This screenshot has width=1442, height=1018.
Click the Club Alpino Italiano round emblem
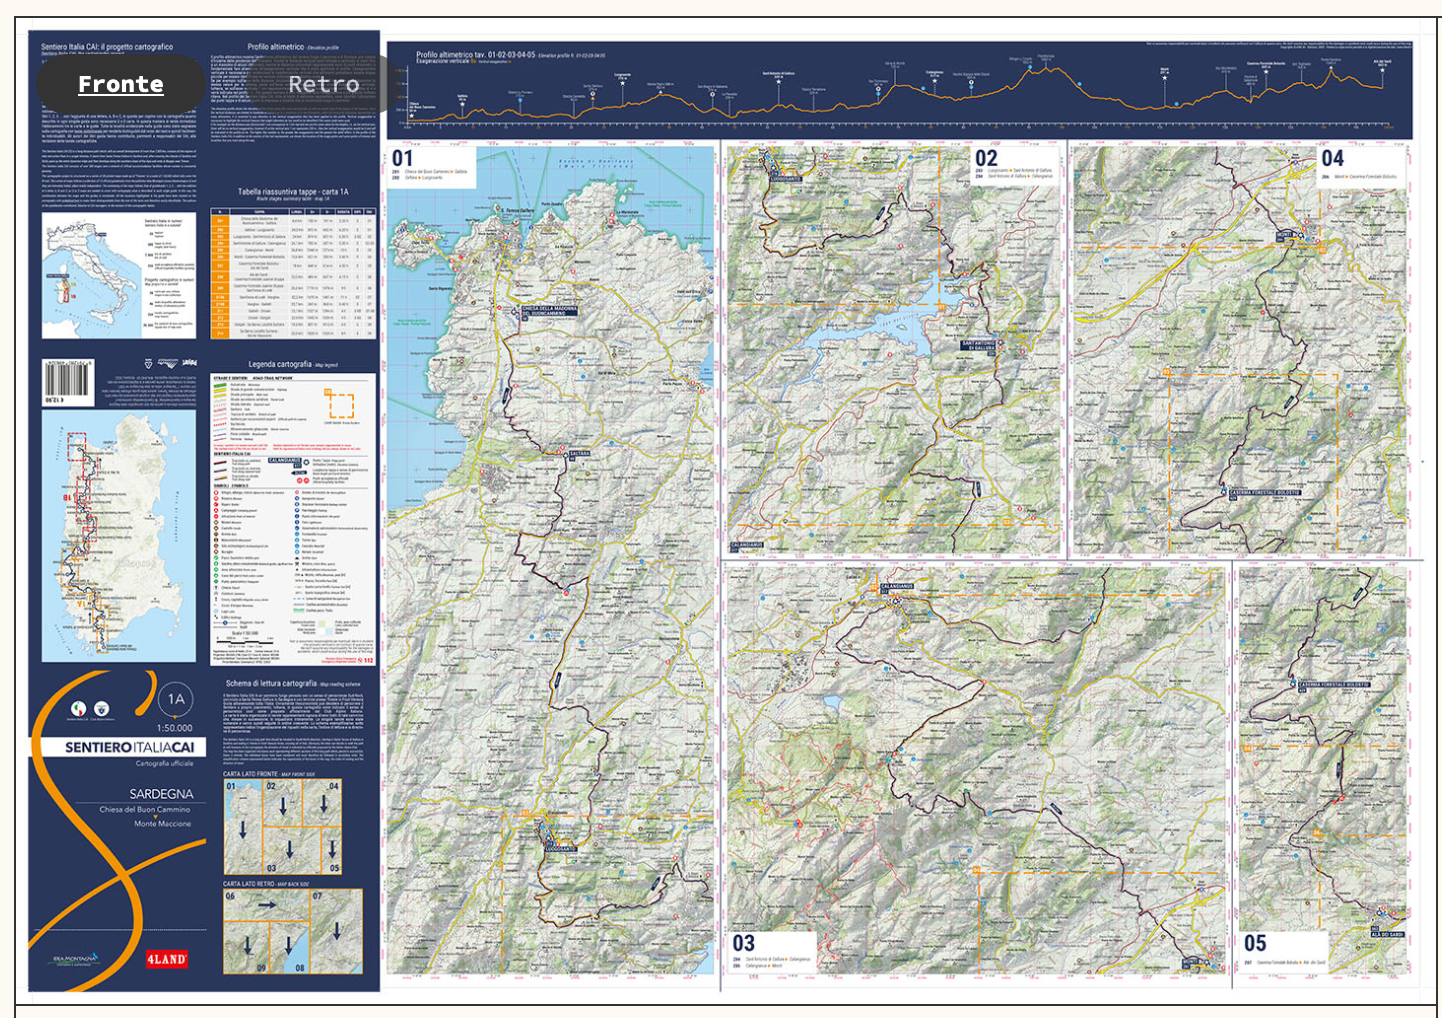[x=102, y=709]
